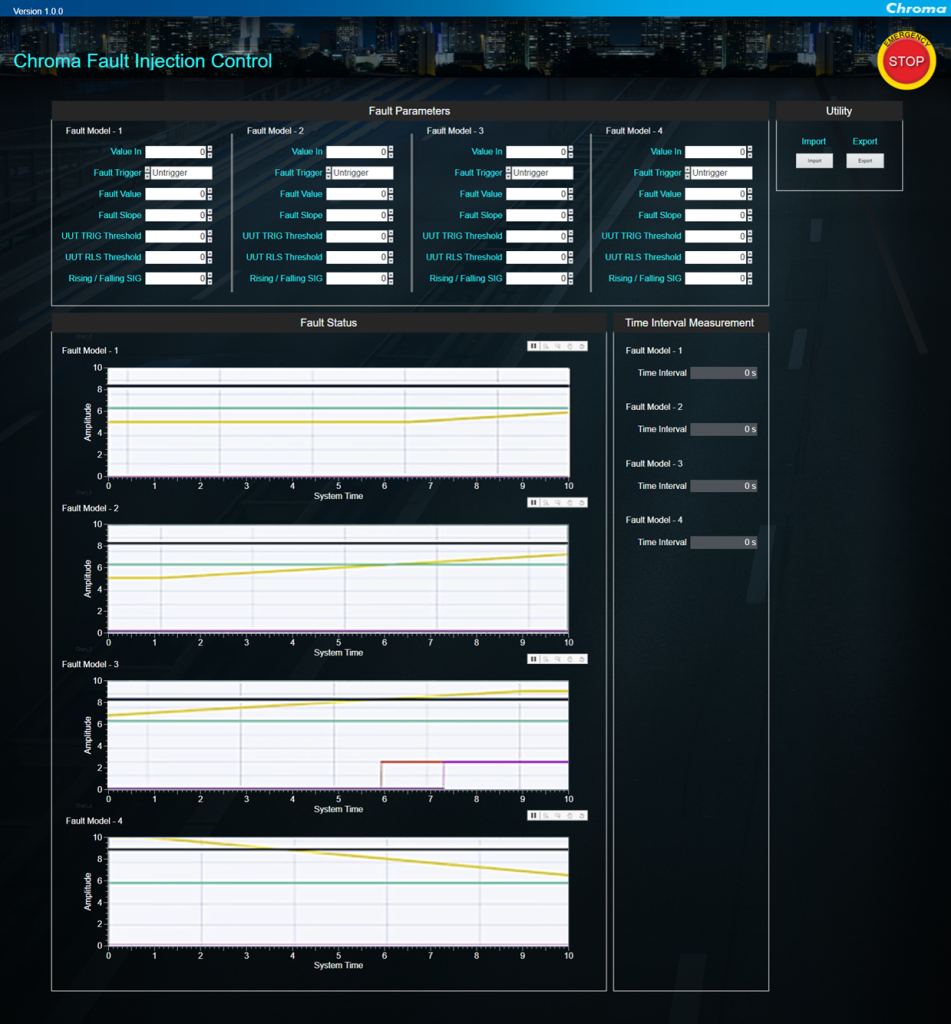Reset the Fault Model 3 chart view

pos(582,659)
